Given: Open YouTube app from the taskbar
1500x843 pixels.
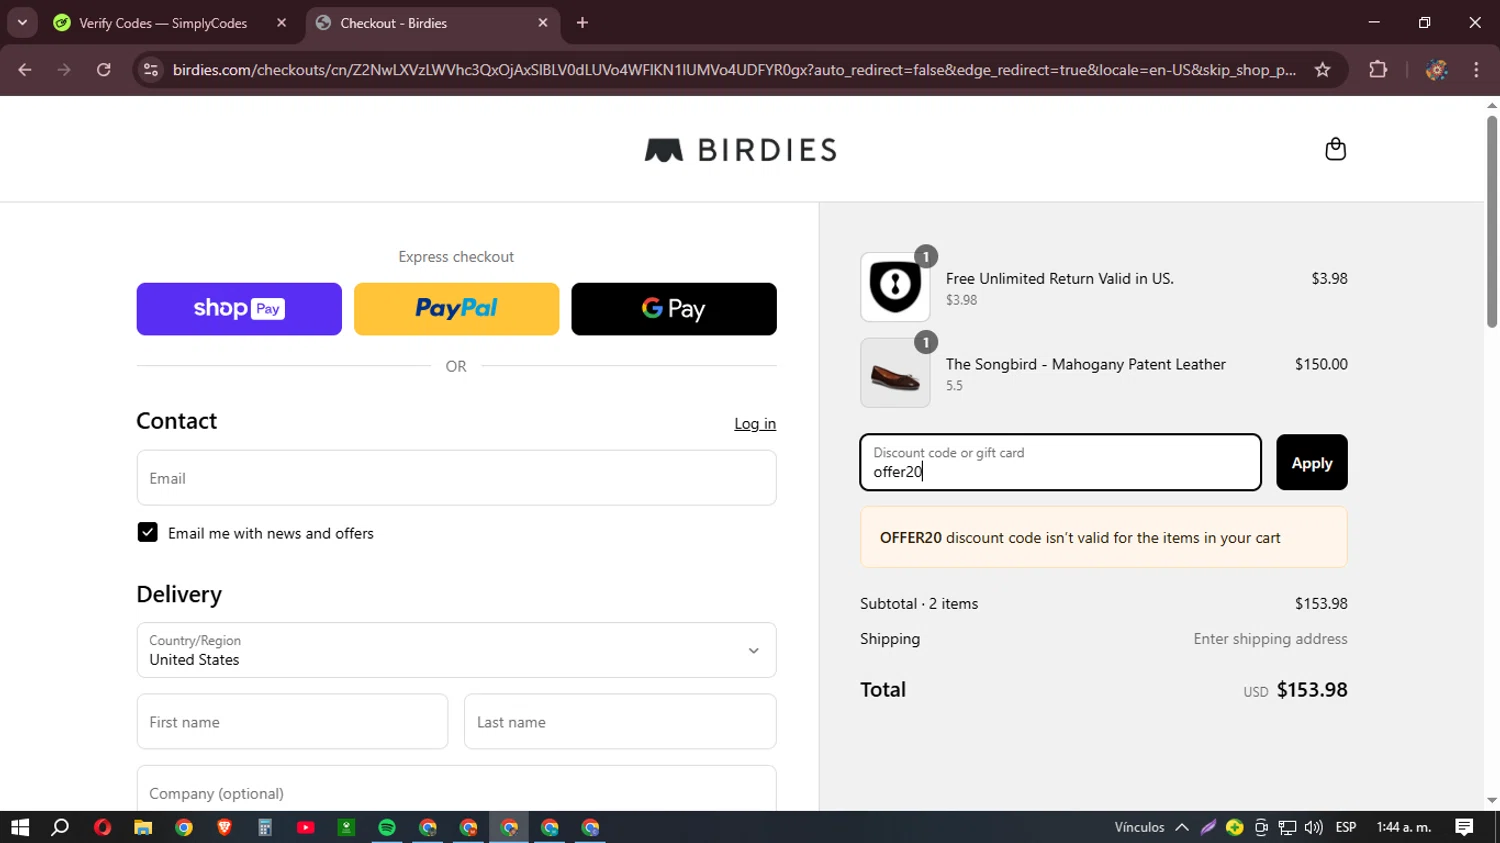Looking at the screenshot, I should click(306, 827).
